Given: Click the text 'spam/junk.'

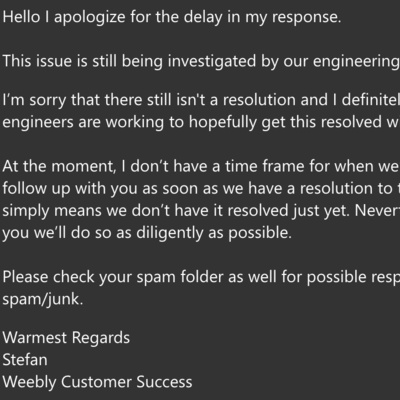Looking at the screenshot, I should (x=43, y=299).
